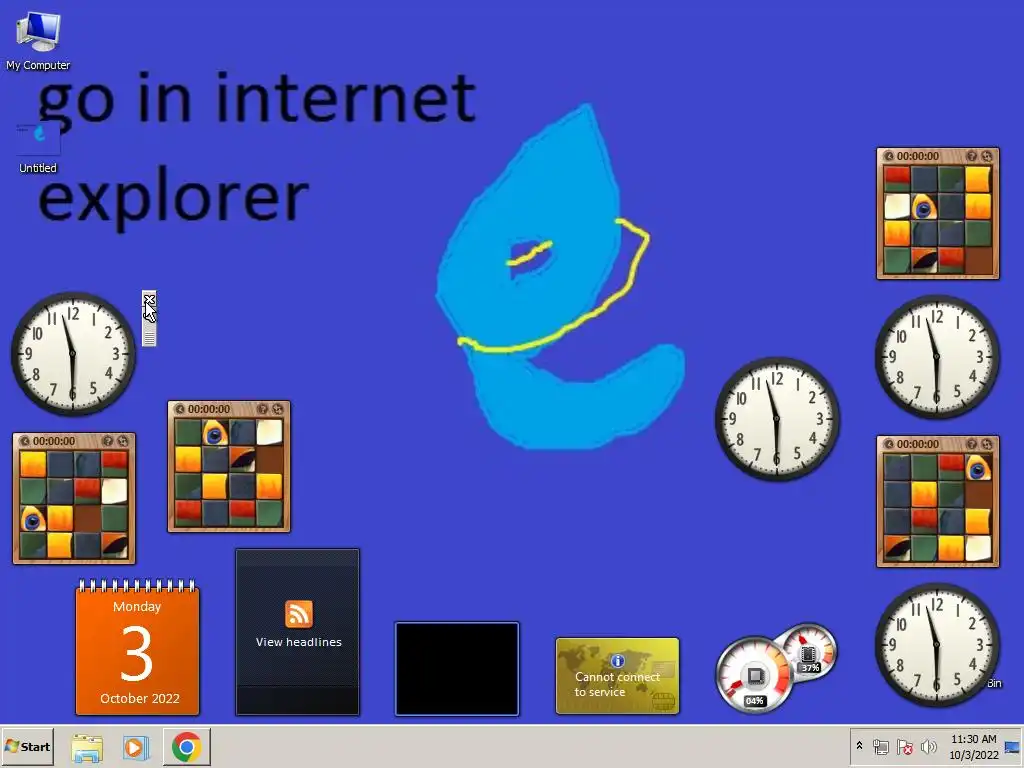Grab the drag handle beside the clock gadget
The image size is (1024, 768).
tap(149, 338)
